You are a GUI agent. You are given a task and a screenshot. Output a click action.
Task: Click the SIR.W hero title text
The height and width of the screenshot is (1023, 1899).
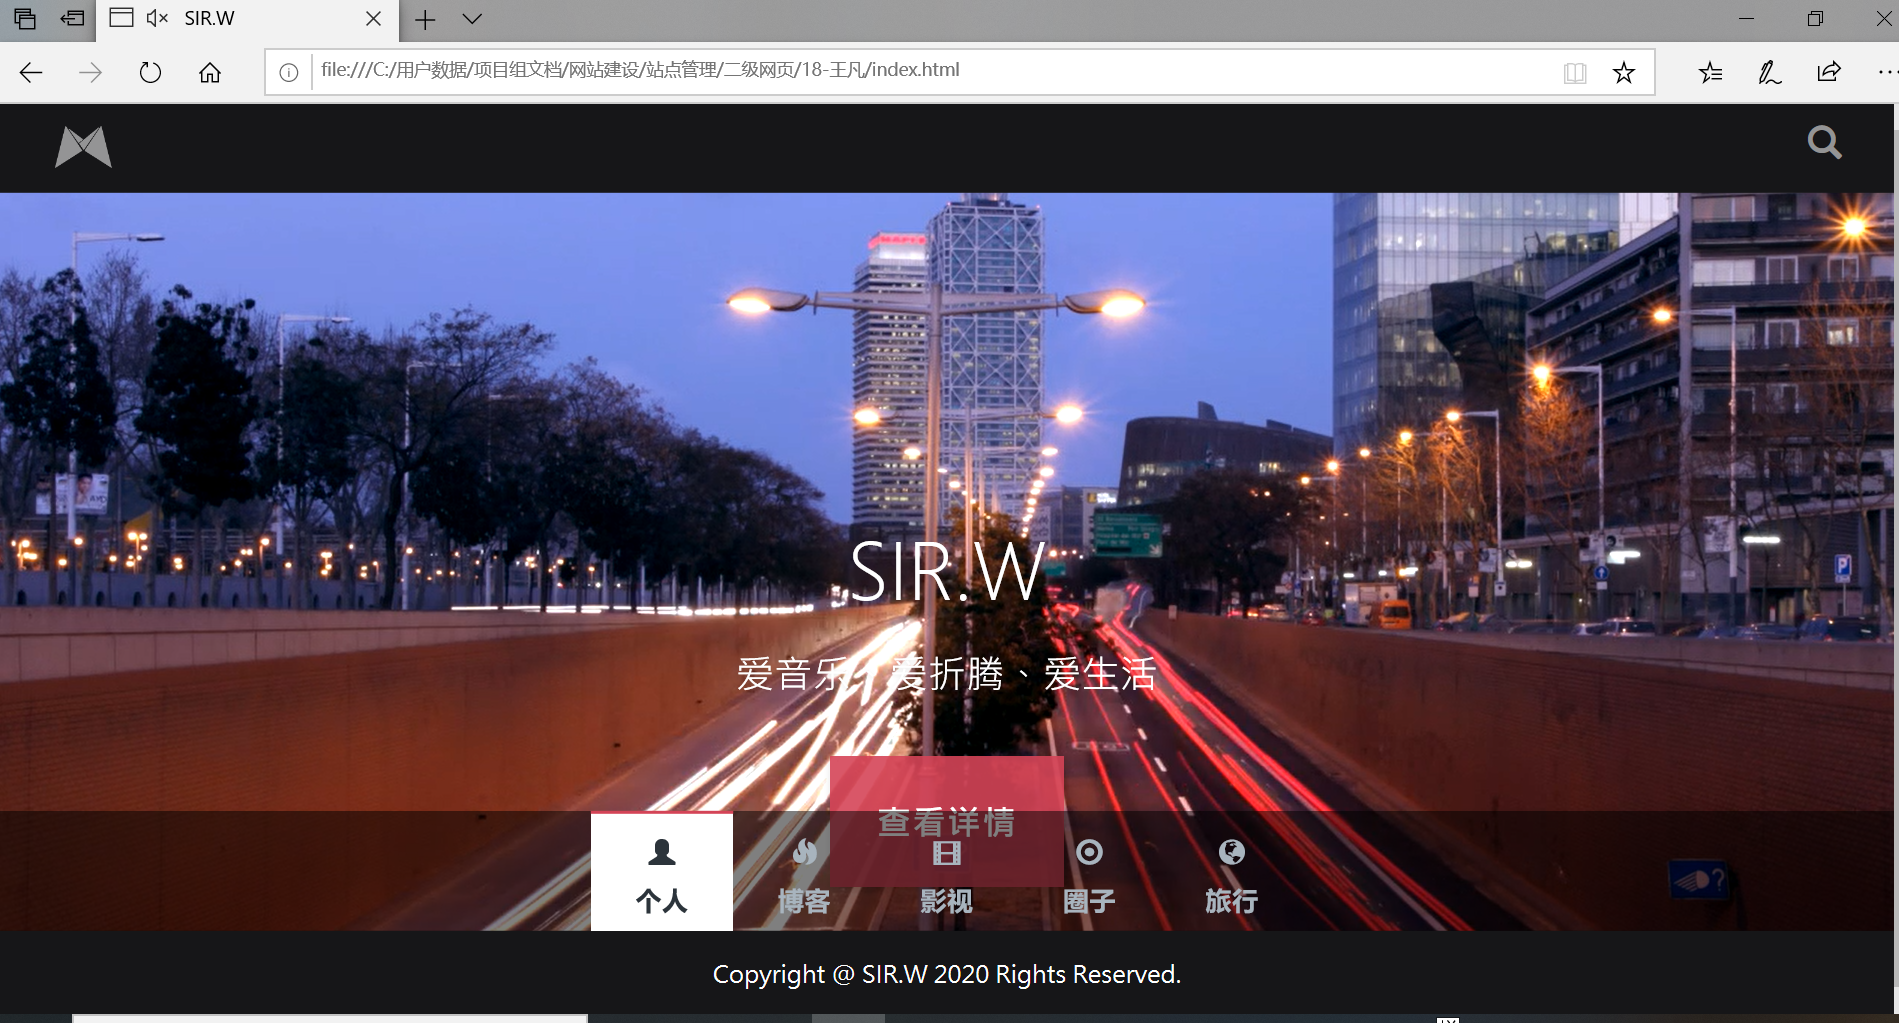pos(946,572)
